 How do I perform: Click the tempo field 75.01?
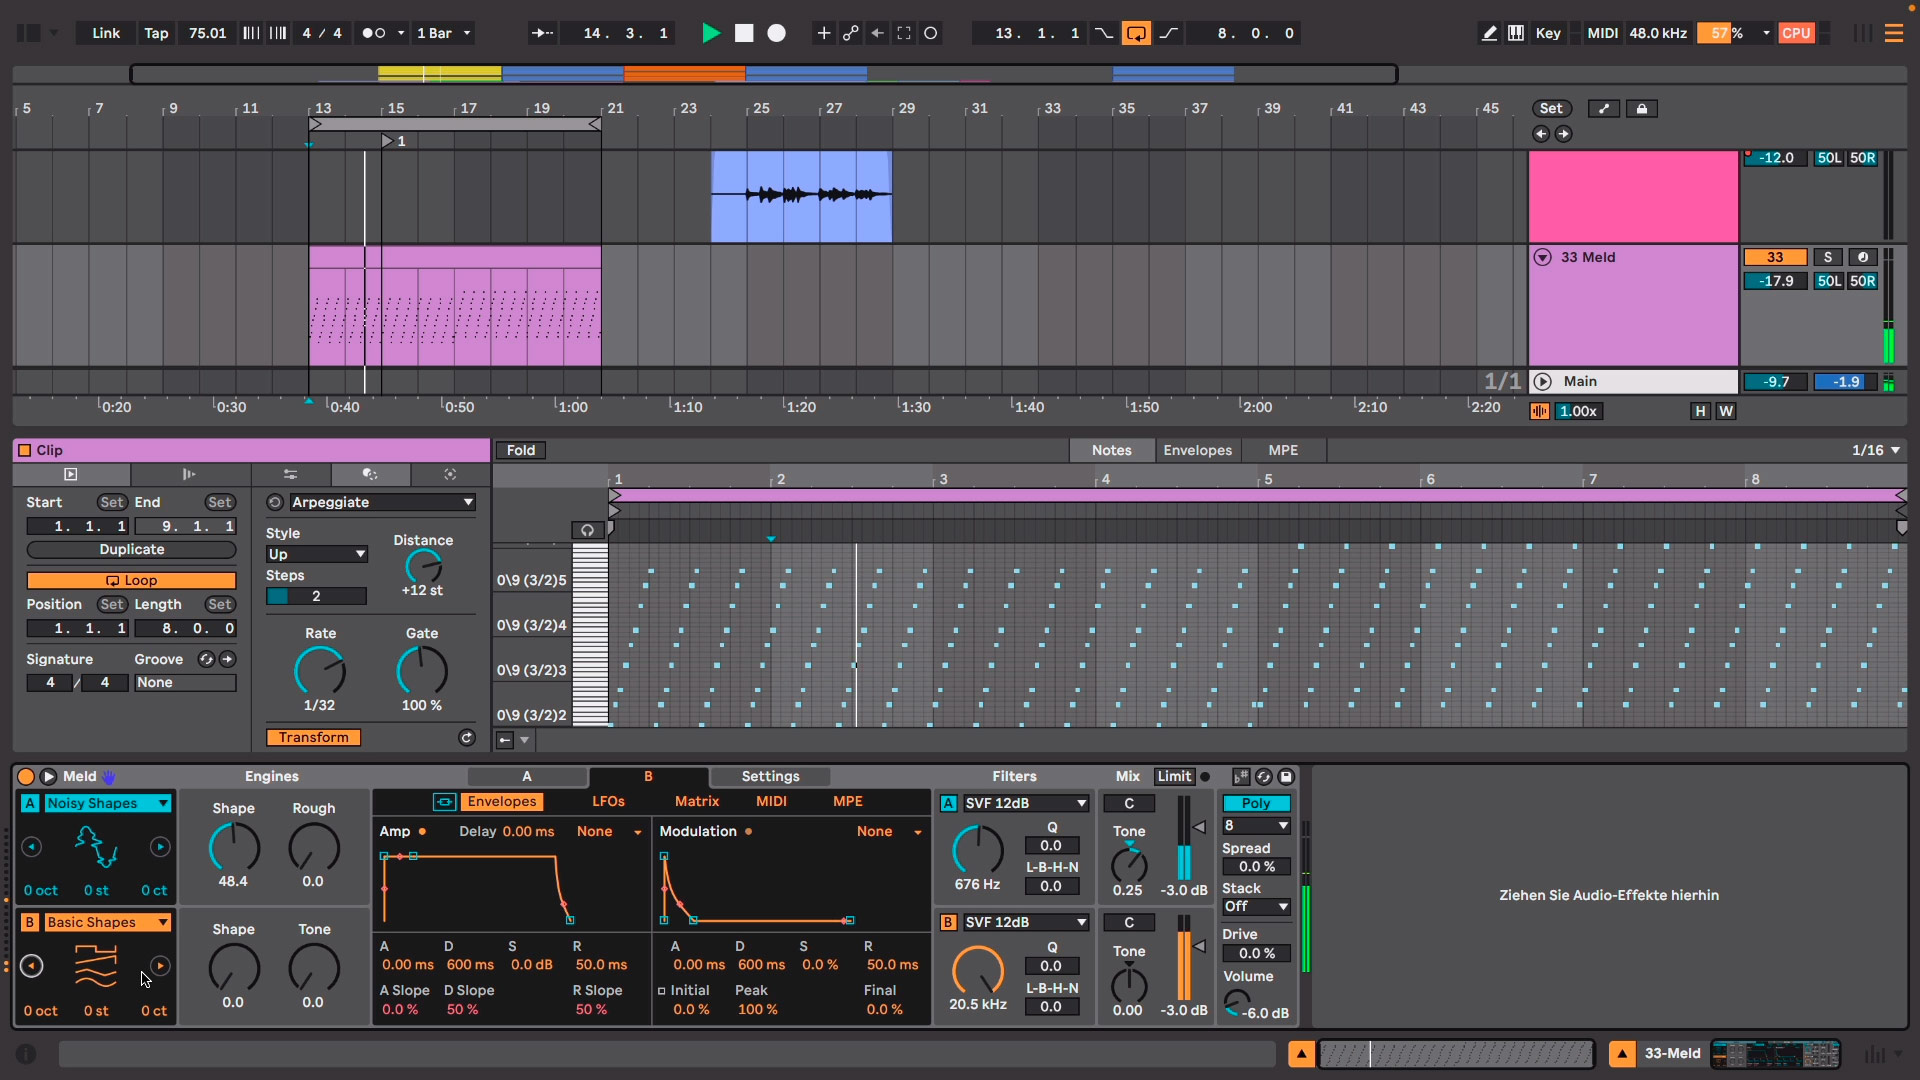pyautogui.click(x=207, y=33)
